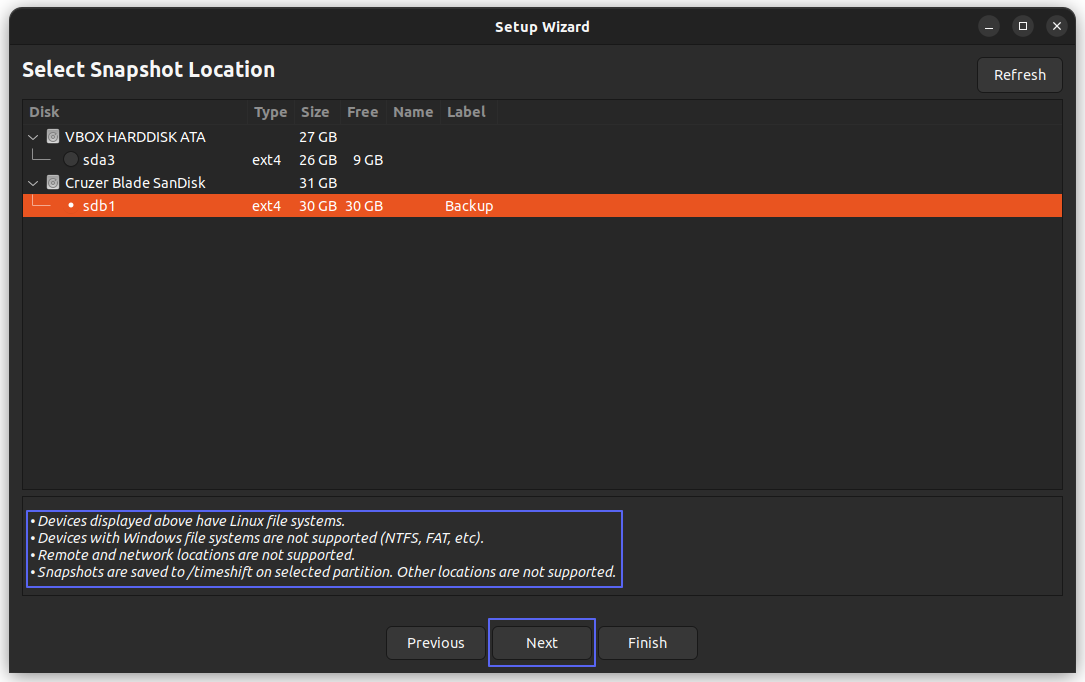This screenshot has width=1085, height=682.
Task: Select the sda3 radio button
Action: pos(70,158)
